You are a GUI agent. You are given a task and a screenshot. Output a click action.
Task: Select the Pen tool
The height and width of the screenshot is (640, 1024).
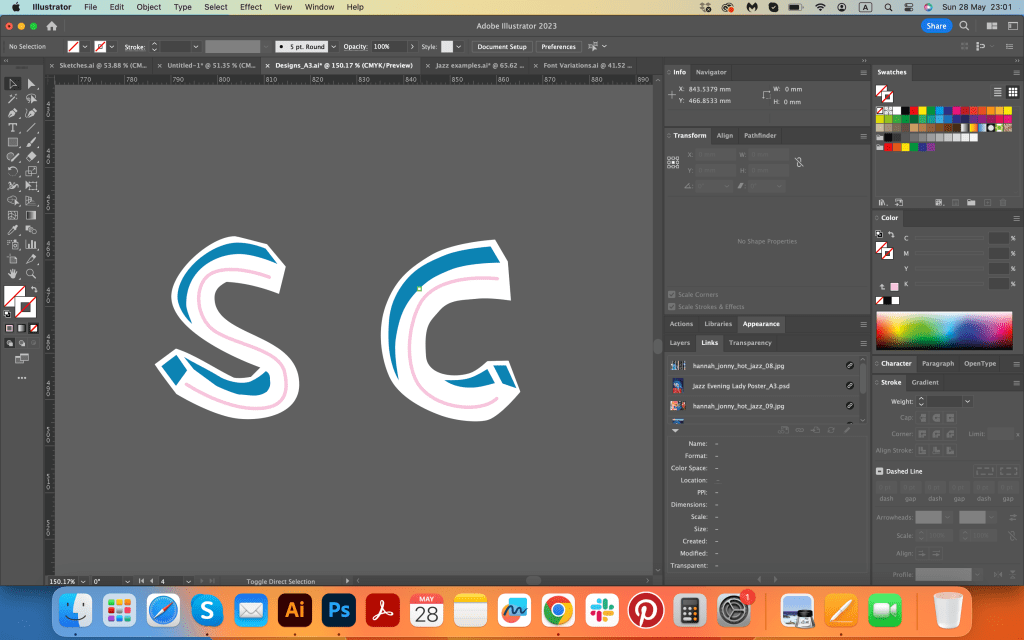[x=13, y=113]
